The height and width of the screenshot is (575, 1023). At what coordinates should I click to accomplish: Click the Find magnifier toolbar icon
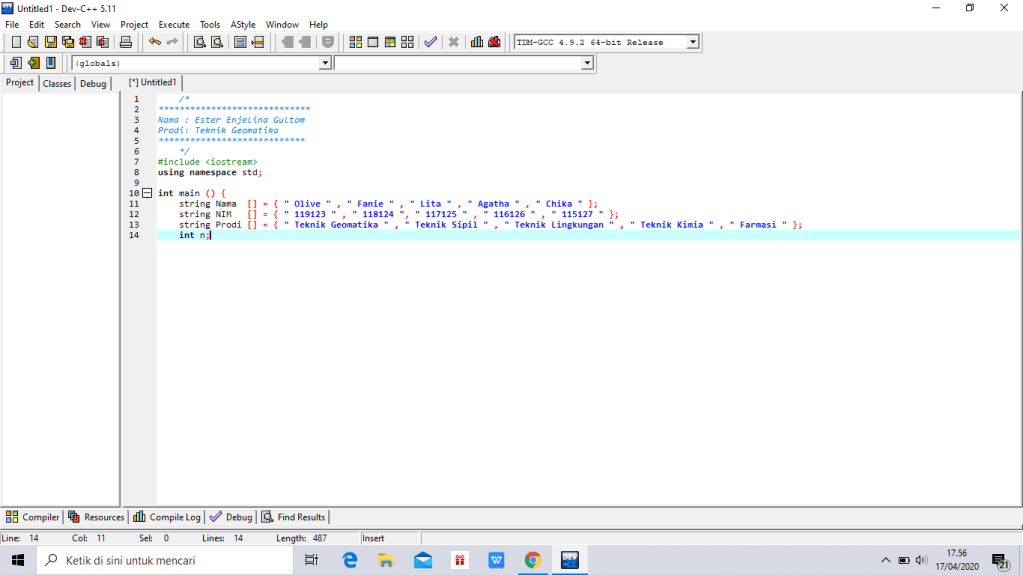click(x=200, y=42)
